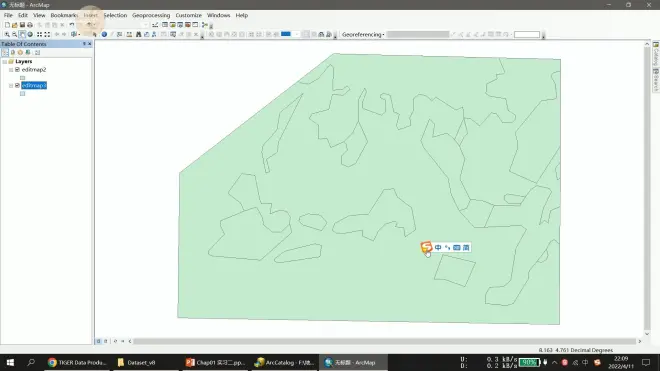Collapse the editmap2 layer legend
The width and height of the screenshot is (660, 371).
pos(11,70)
